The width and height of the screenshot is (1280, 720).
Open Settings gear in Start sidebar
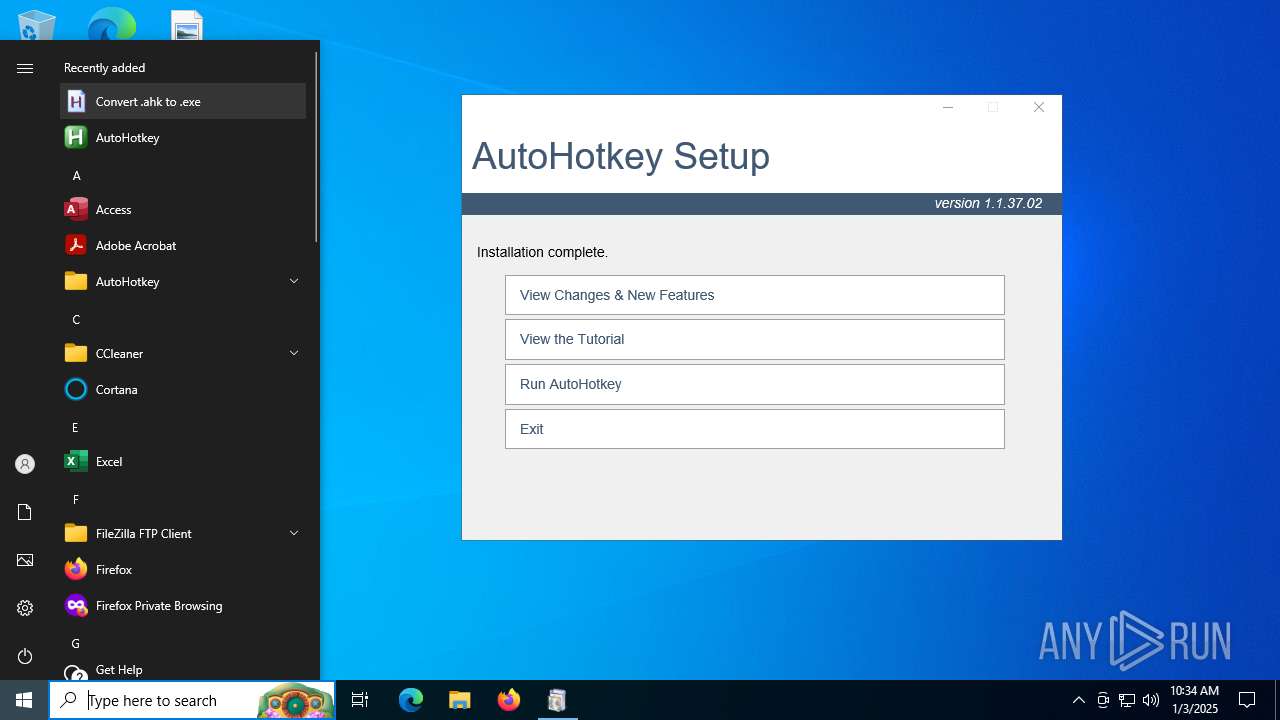point(25,608)
